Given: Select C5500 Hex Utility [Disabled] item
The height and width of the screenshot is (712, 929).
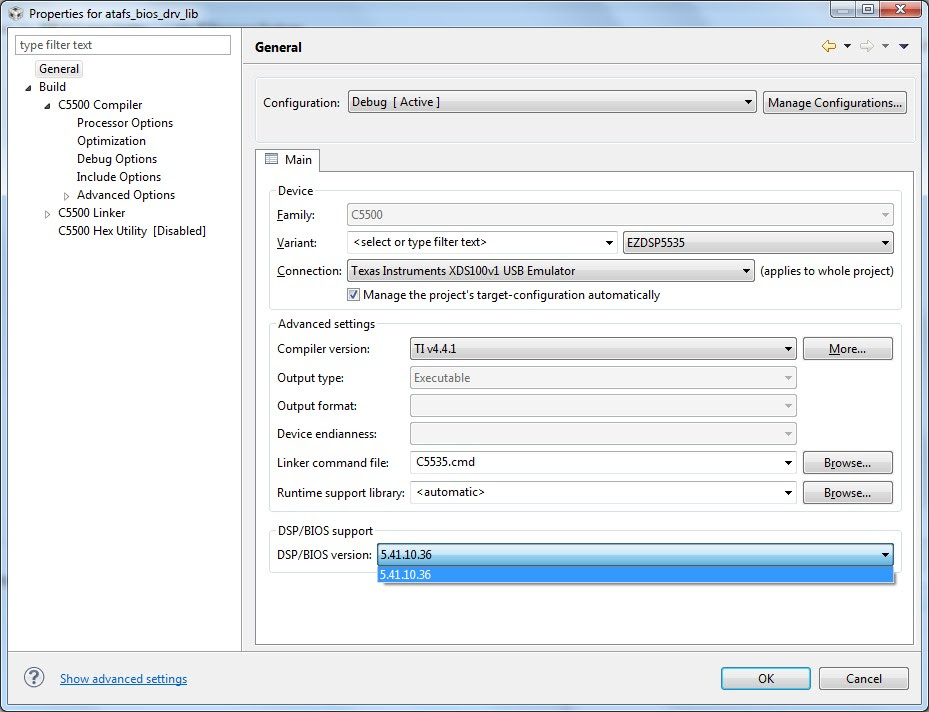Looking at the screenshot, I should click(x=132, y=230).
